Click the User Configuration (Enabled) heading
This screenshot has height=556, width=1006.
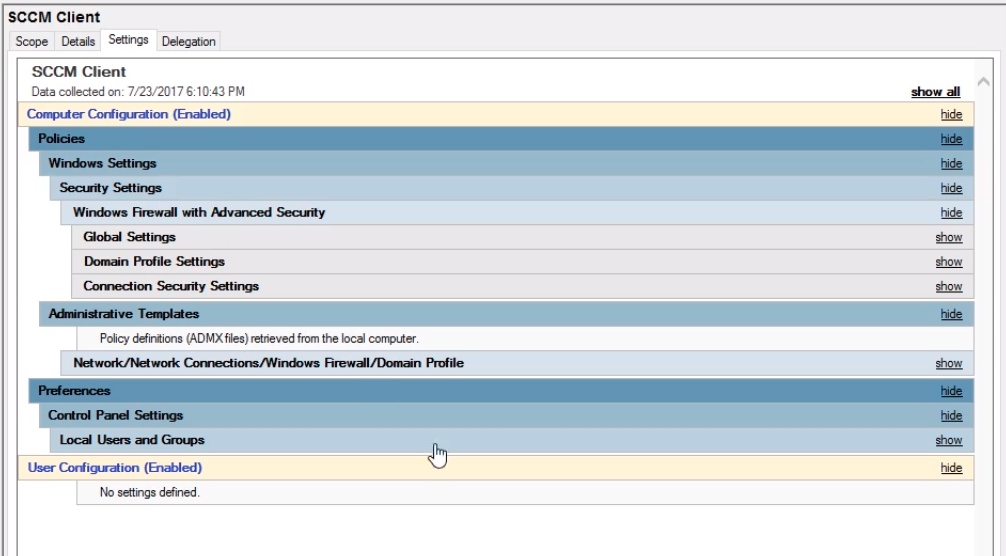click(x=115, y=468)
